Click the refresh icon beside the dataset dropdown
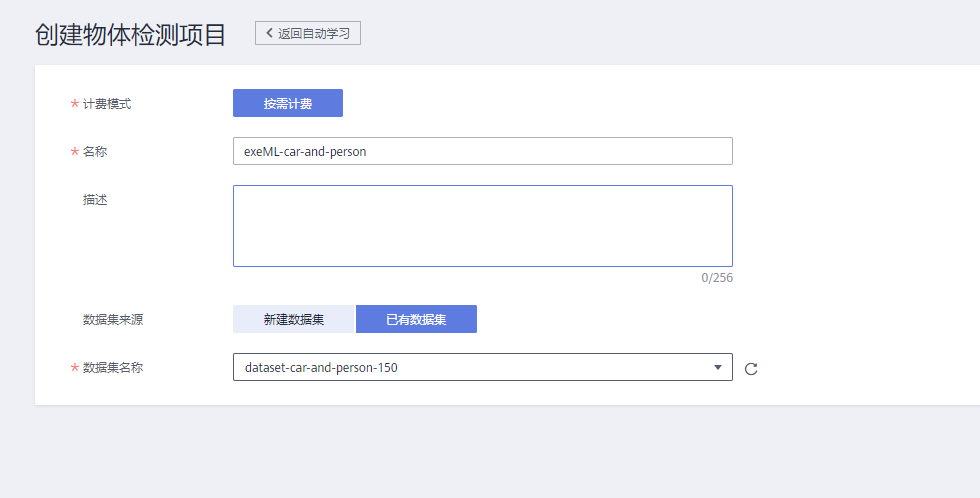 click(x=751, y=368)
